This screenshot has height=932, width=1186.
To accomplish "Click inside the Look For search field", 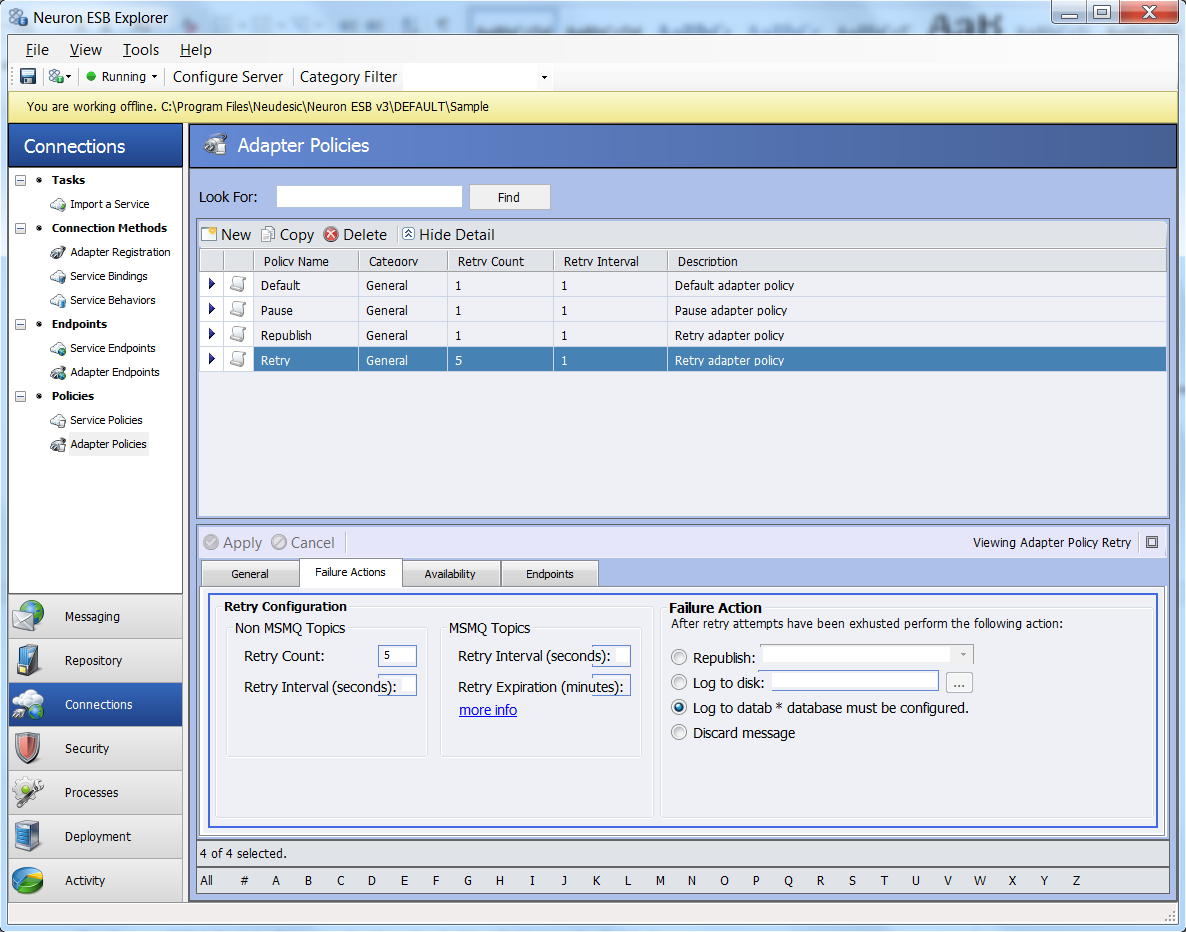I will point(368,196).
